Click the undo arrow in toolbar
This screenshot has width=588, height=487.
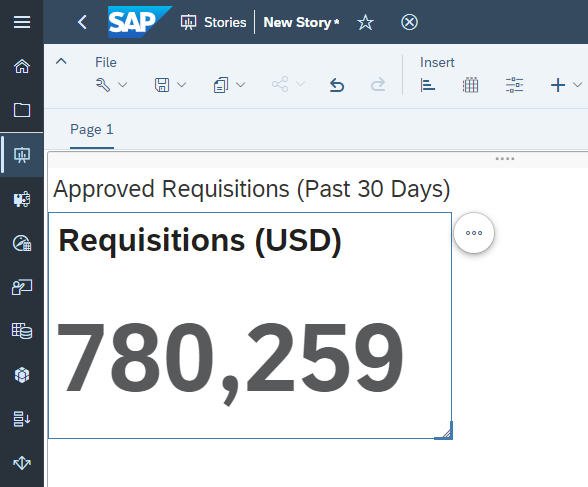pos(337,85)
